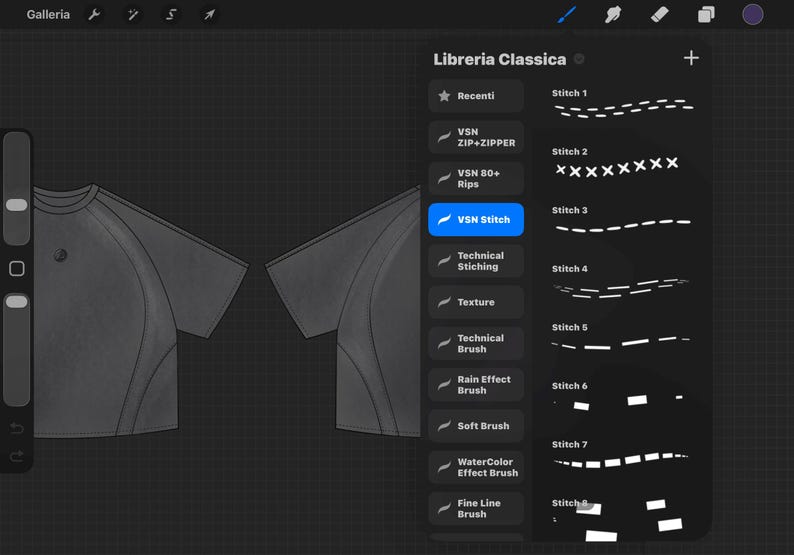The width and height of the screenshot is (794, 555).
Task: Open the VSN 80+ Rips brush set
Action: (476, 178)
